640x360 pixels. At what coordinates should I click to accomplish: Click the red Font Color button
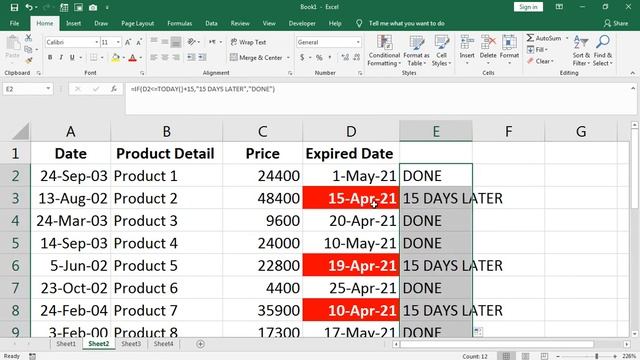(x=132, y=58)
